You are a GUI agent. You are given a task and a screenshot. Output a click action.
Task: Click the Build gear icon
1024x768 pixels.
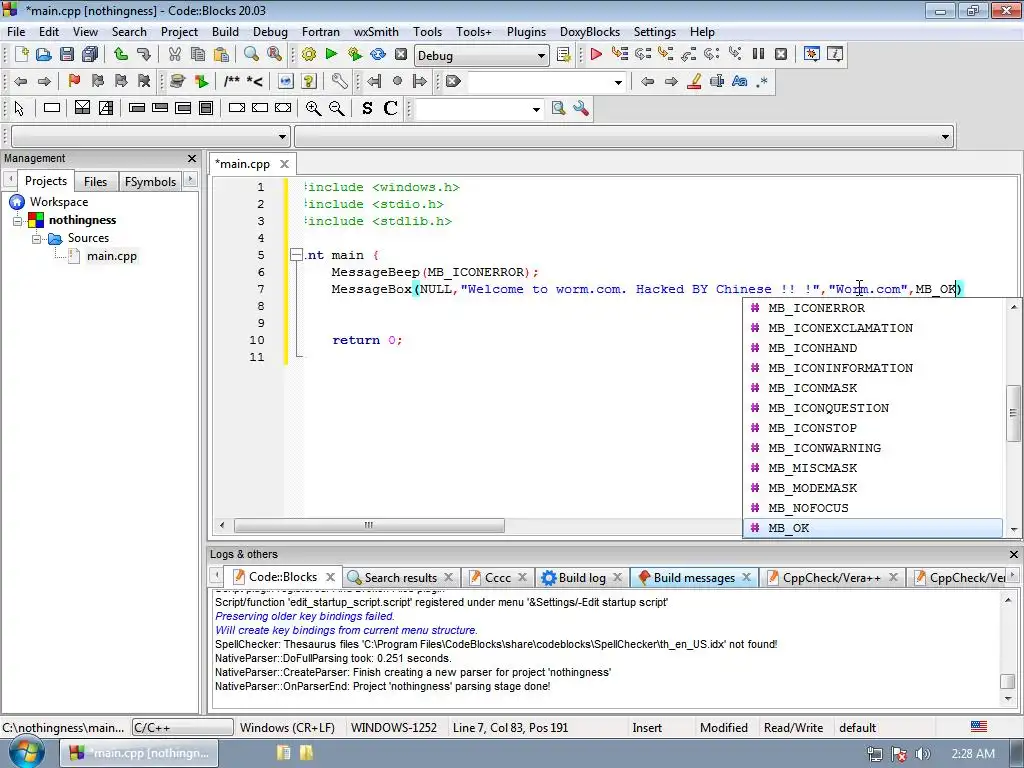pos(308,54)
